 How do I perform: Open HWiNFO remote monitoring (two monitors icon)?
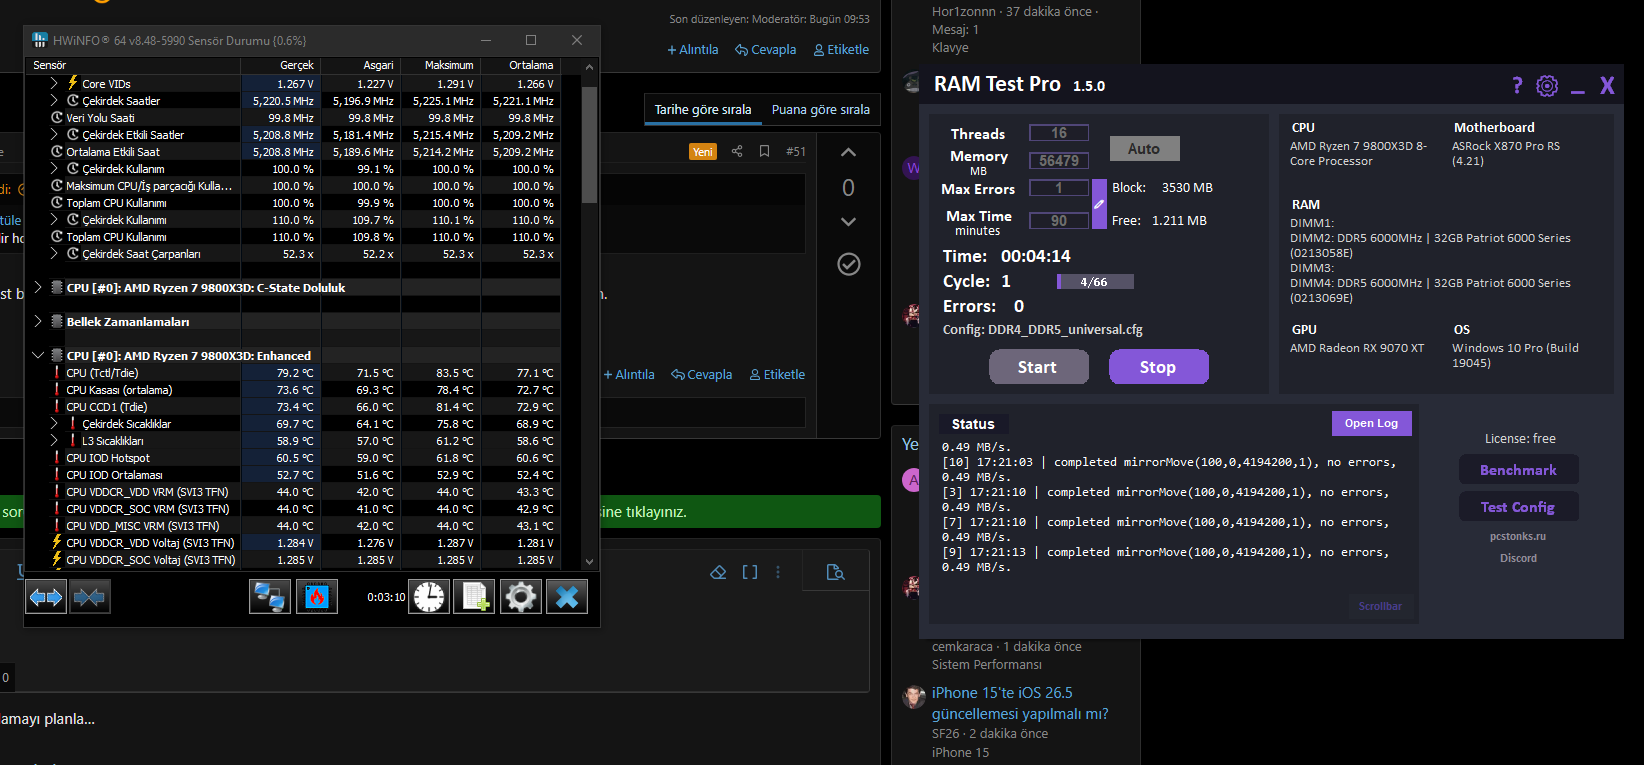tap(269, 597)
